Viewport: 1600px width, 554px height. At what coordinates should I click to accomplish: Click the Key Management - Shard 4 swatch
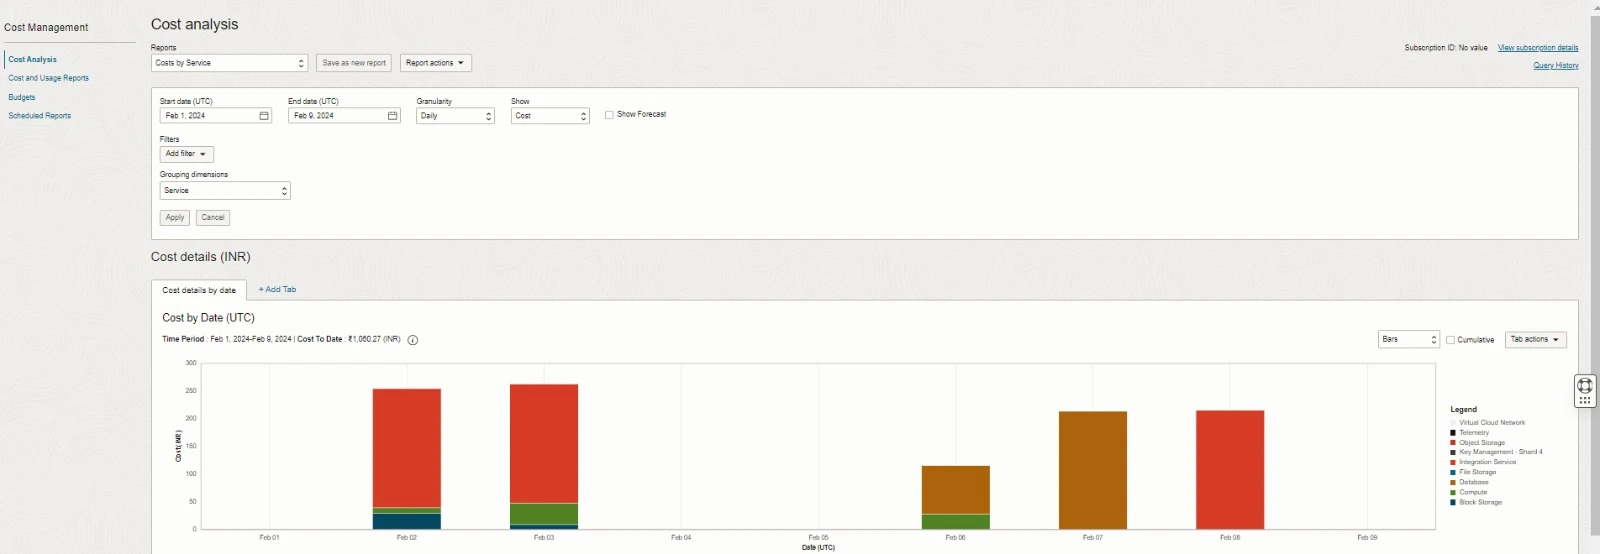pos(1453,453)
